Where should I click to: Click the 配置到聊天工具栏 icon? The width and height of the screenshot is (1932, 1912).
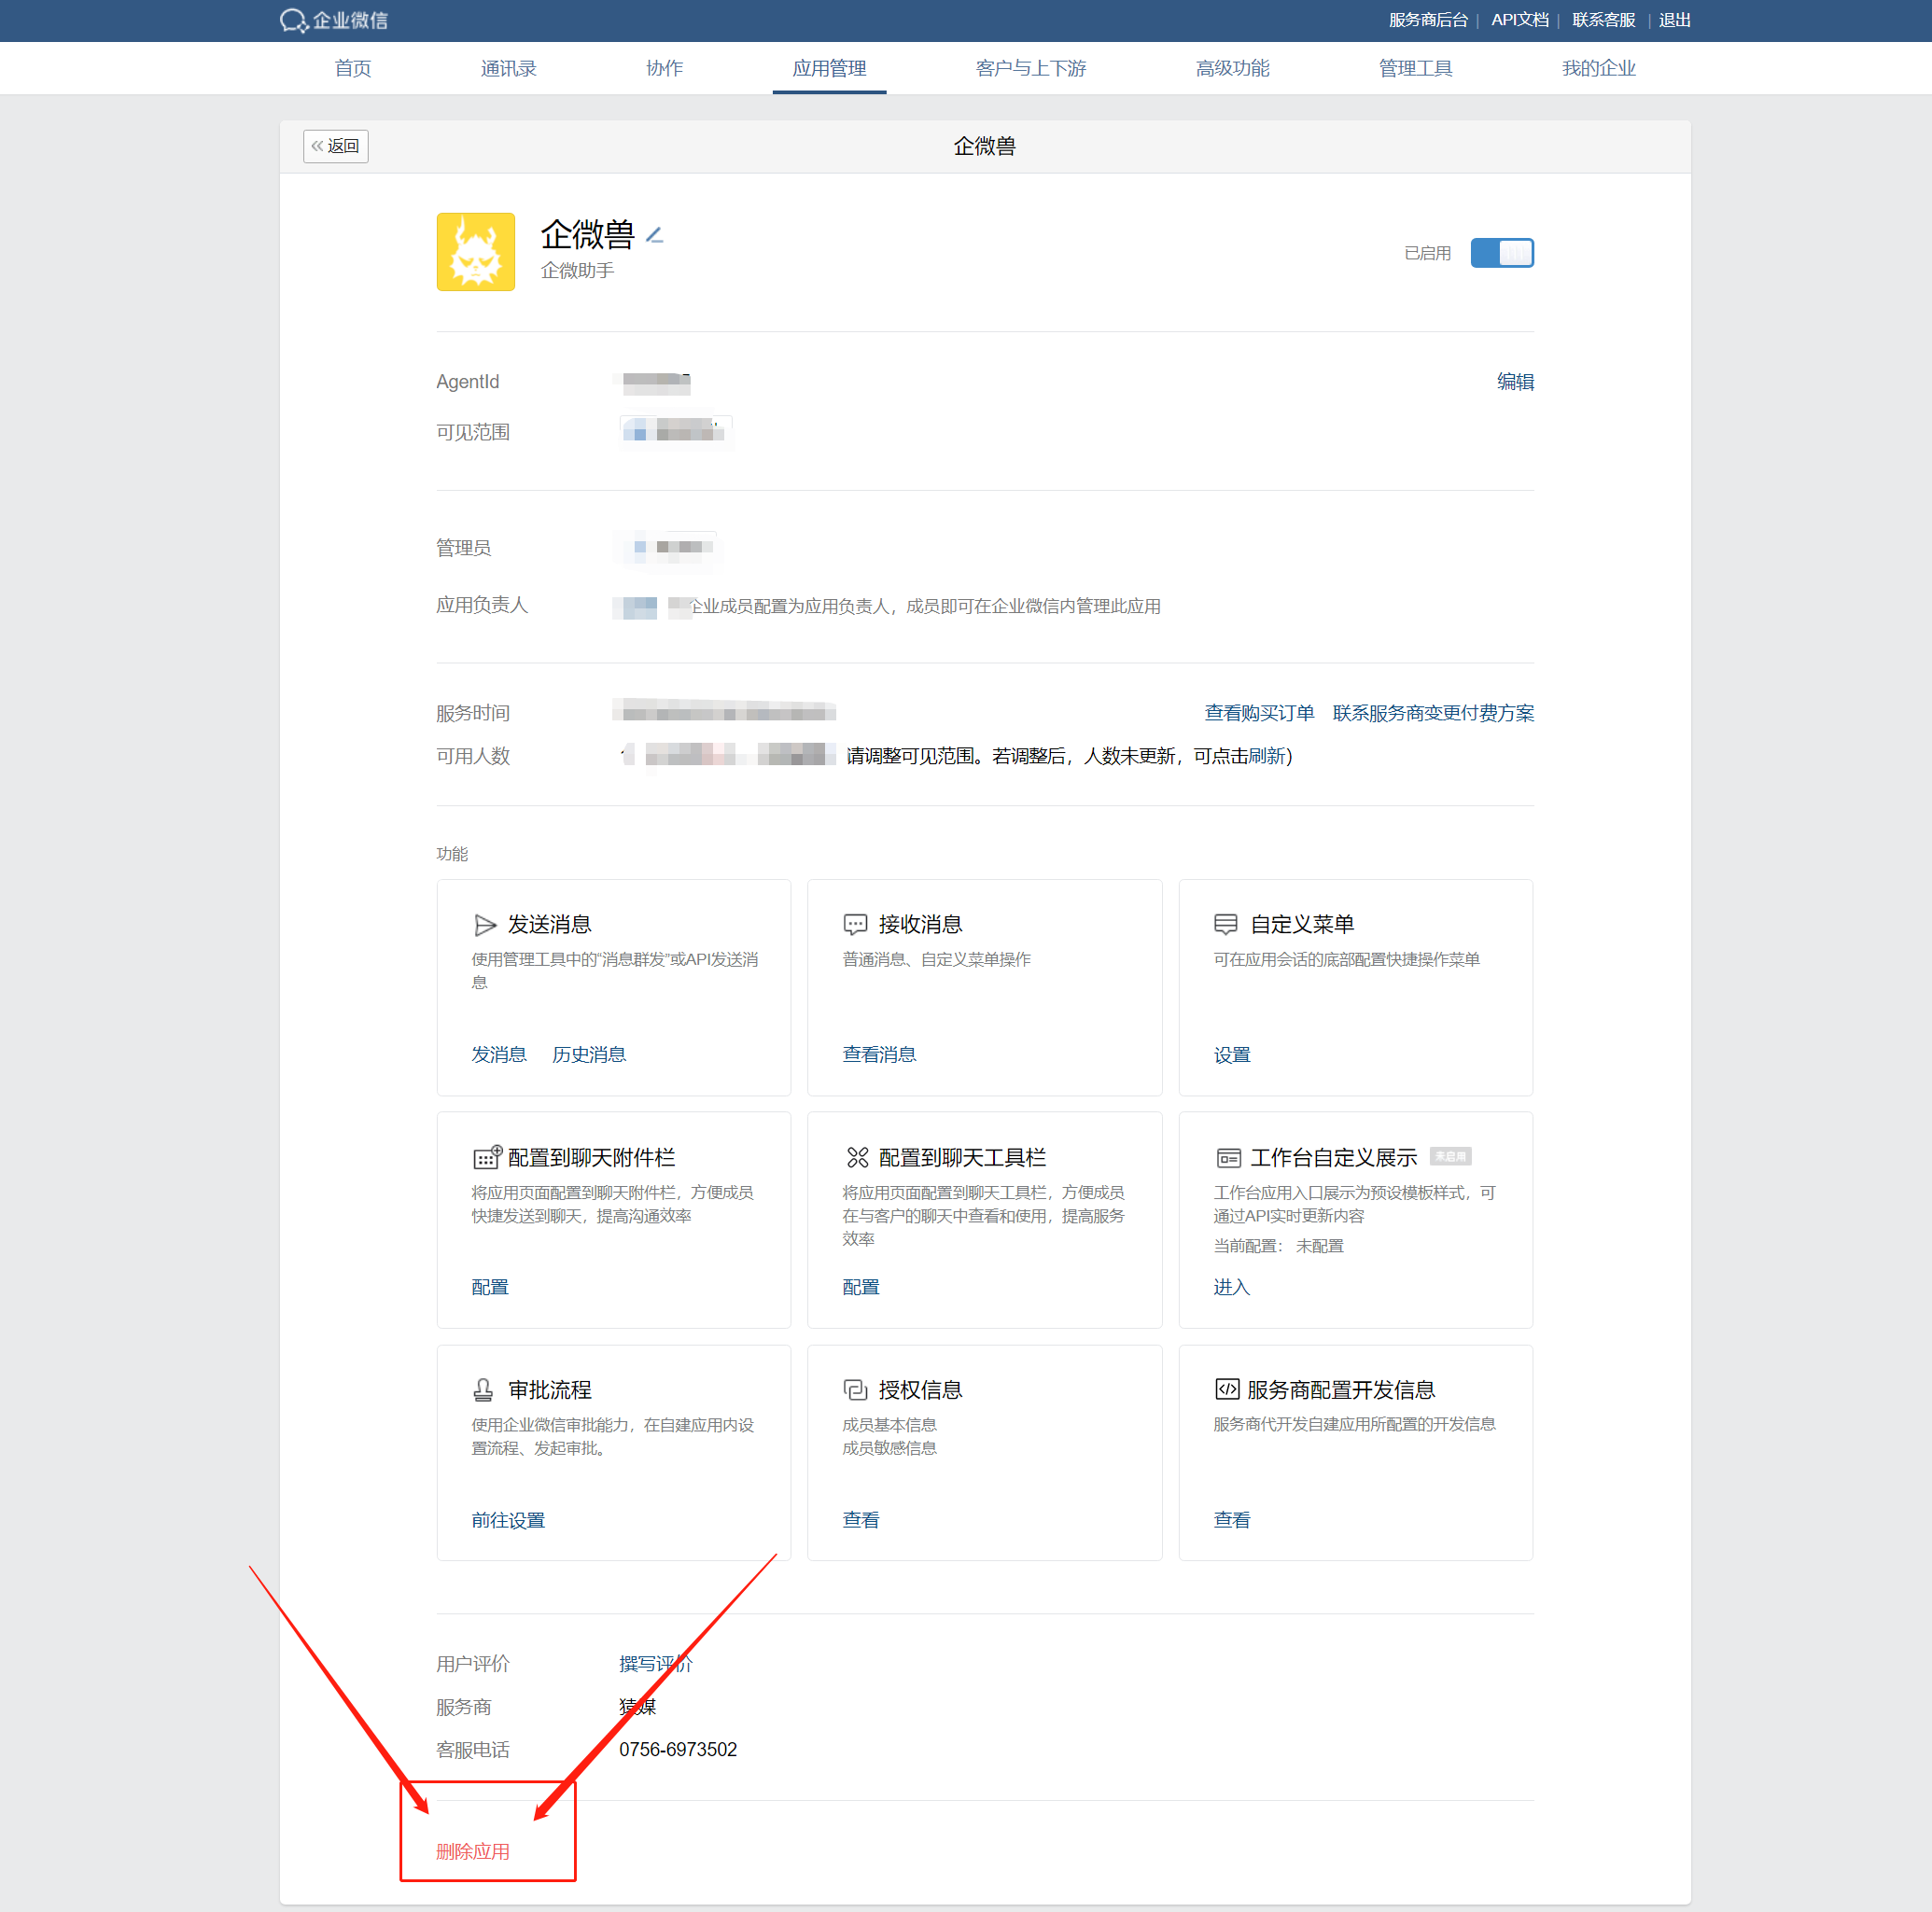[x=857, y=1158]
